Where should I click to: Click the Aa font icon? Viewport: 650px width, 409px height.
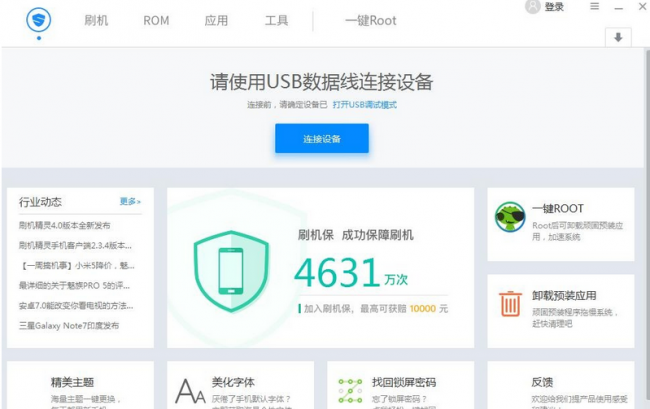[190, 391]
